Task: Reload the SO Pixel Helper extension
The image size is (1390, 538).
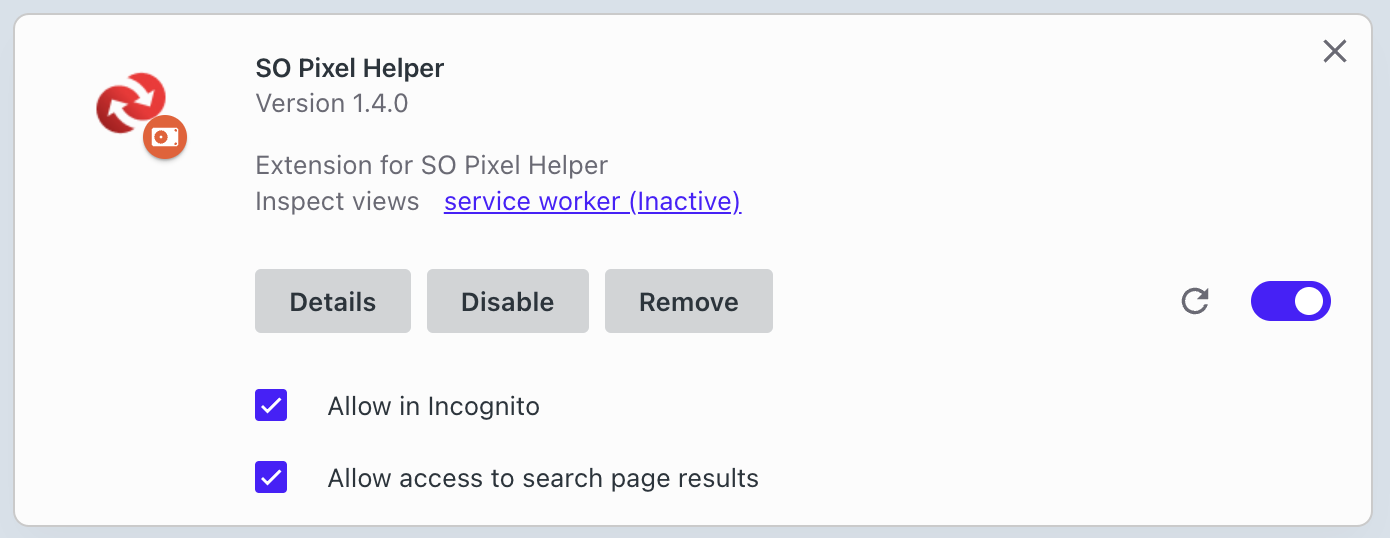Action: (1195, 301)
